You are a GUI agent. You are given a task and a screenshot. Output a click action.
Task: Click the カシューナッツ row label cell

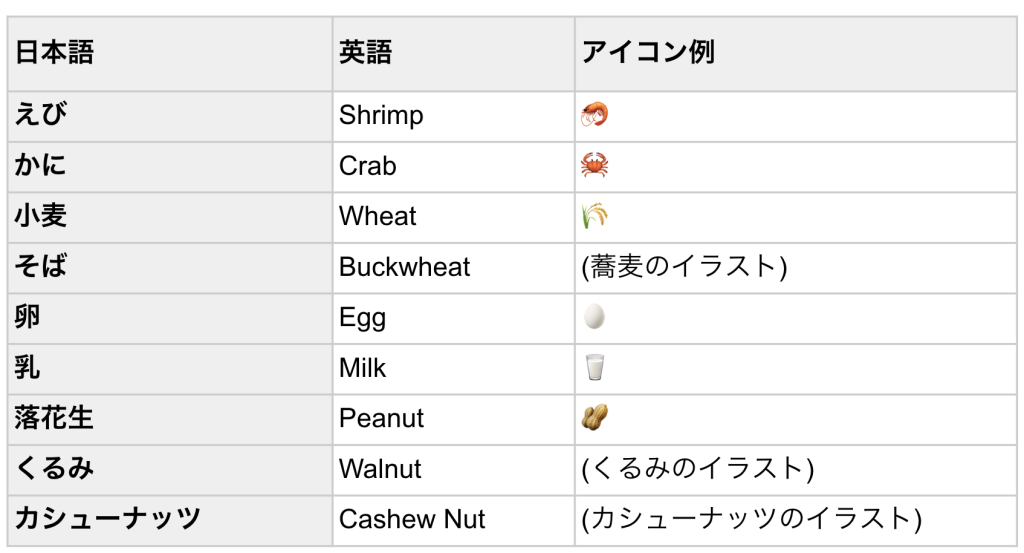click(169, 519)
